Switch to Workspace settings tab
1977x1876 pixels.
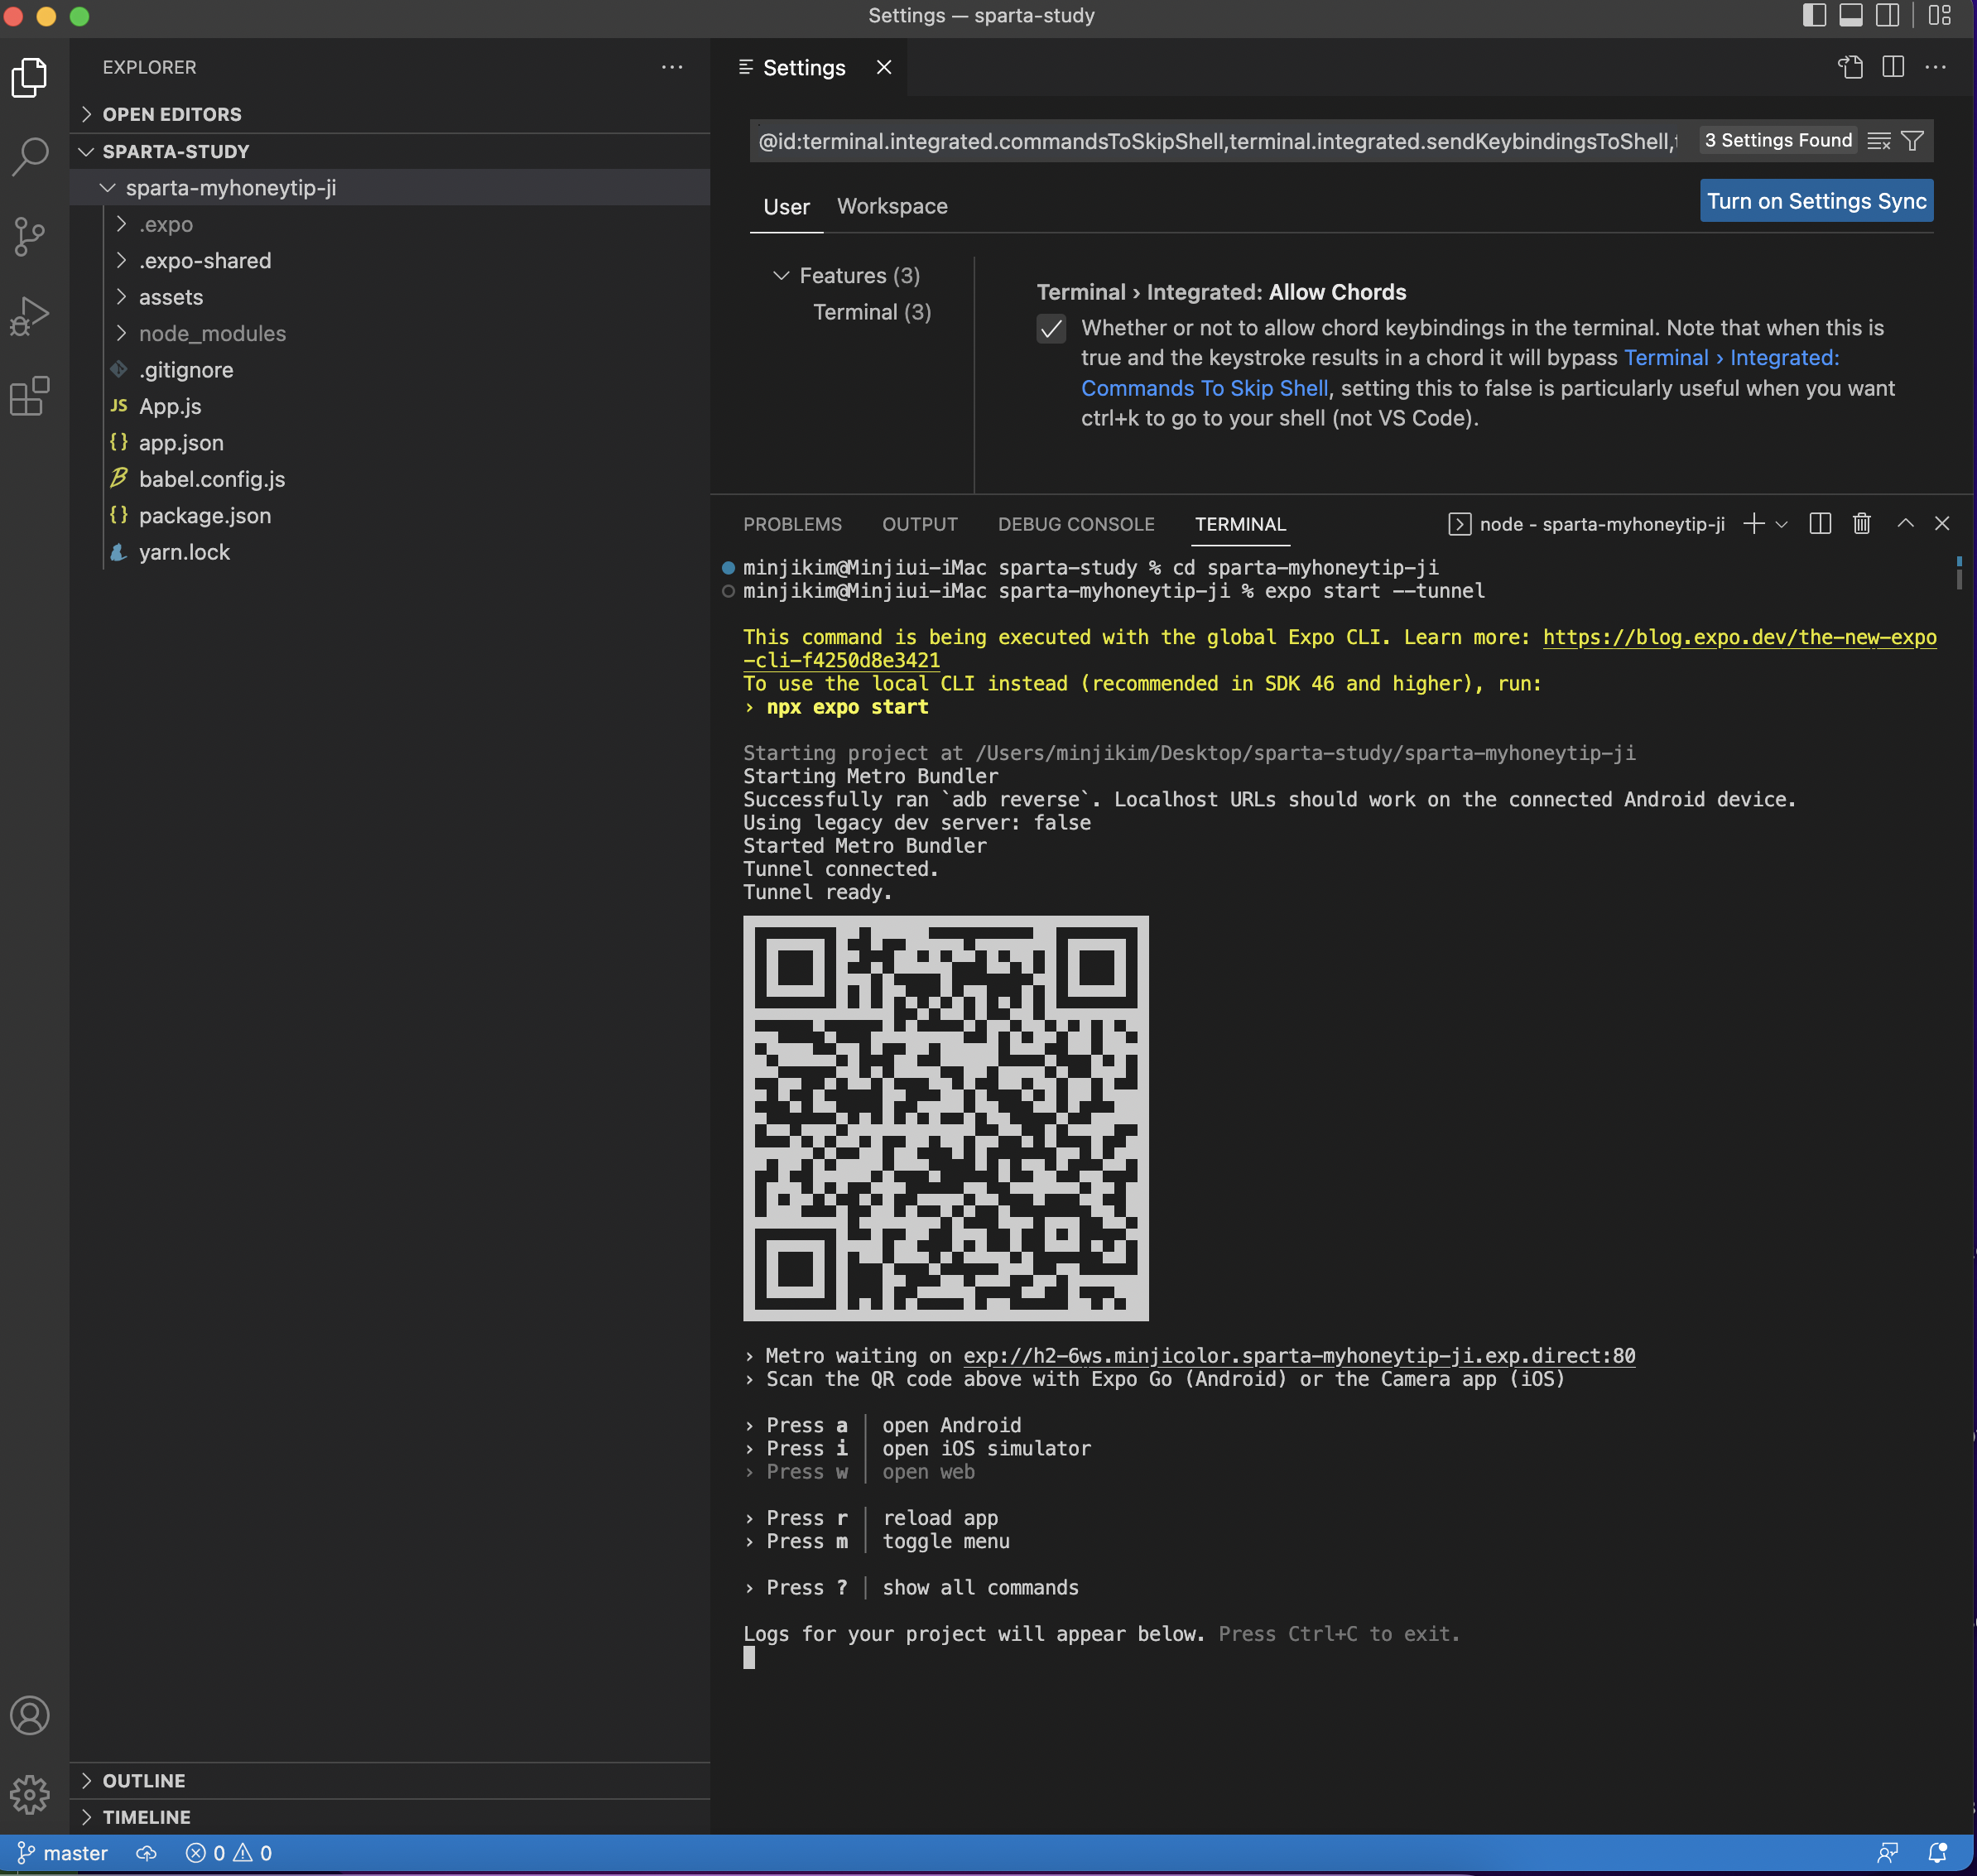pos(892,207)
